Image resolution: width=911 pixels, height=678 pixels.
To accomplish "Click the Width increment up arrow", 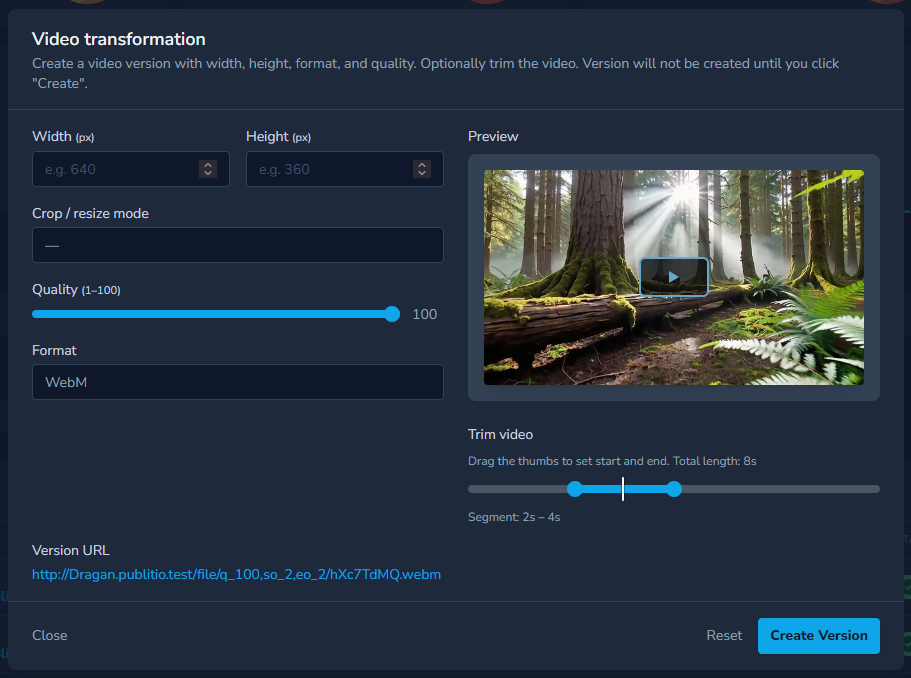I will [208, 164].
